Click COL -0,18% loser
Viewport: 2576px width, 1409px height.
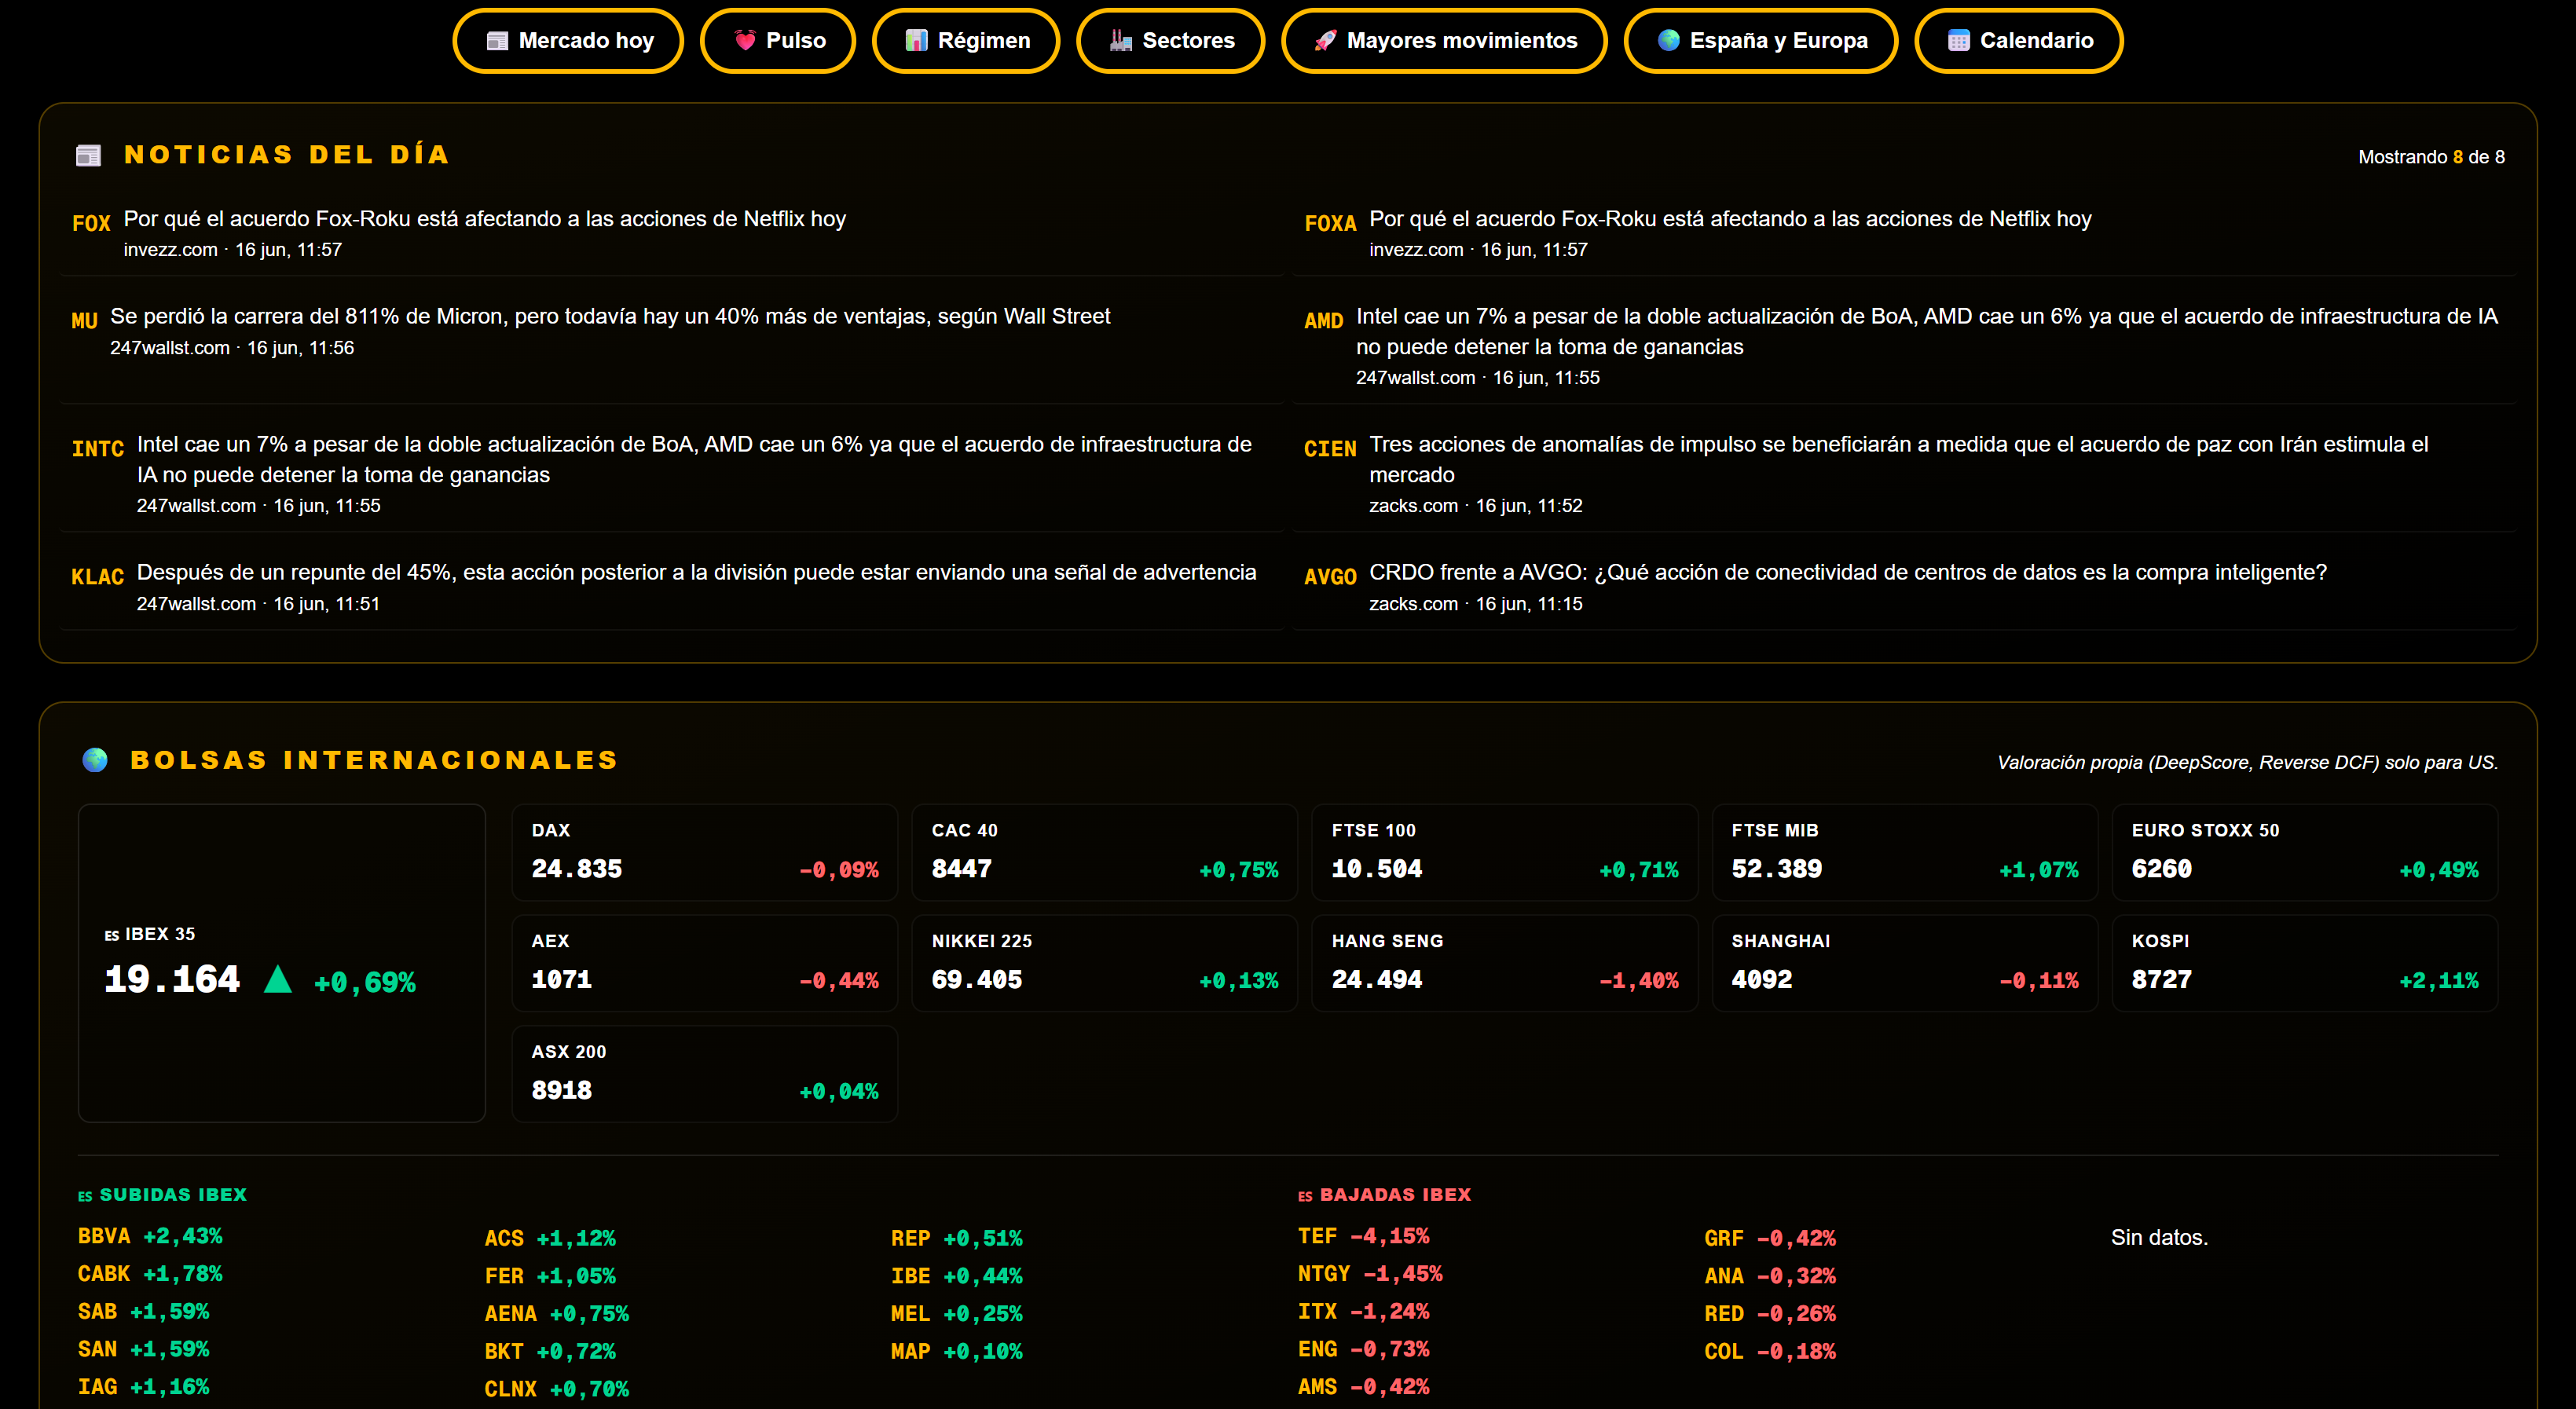coord(1770,1352)
